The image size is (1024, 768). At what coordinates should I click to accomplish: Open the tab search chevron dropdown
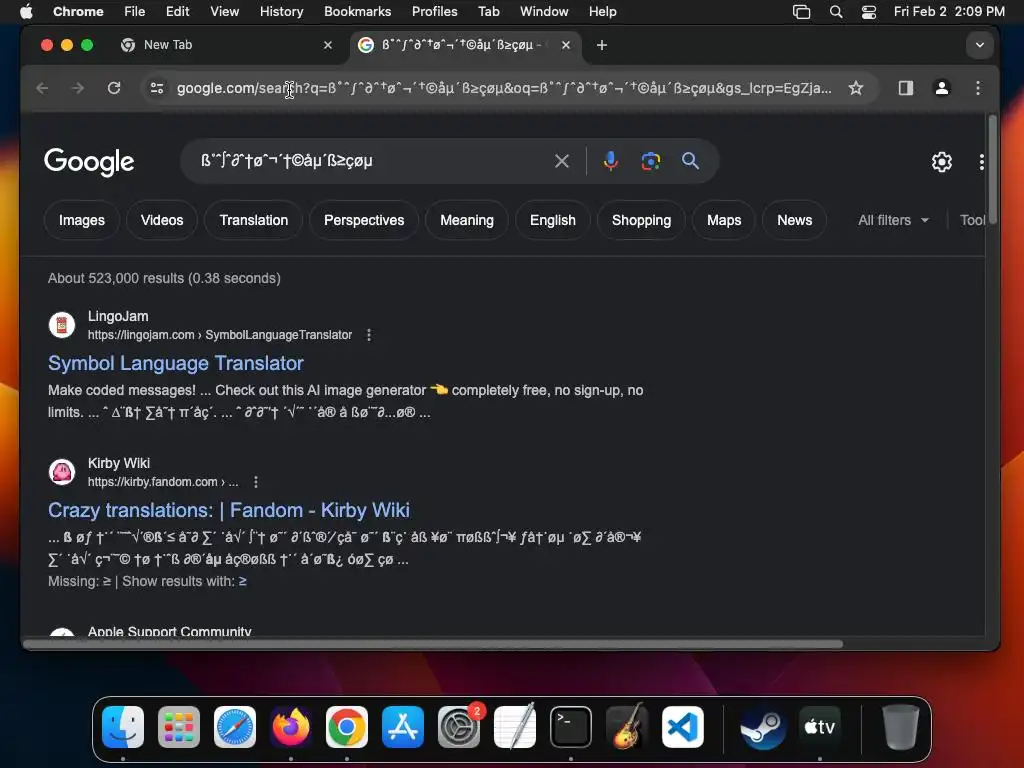(980, 45)
